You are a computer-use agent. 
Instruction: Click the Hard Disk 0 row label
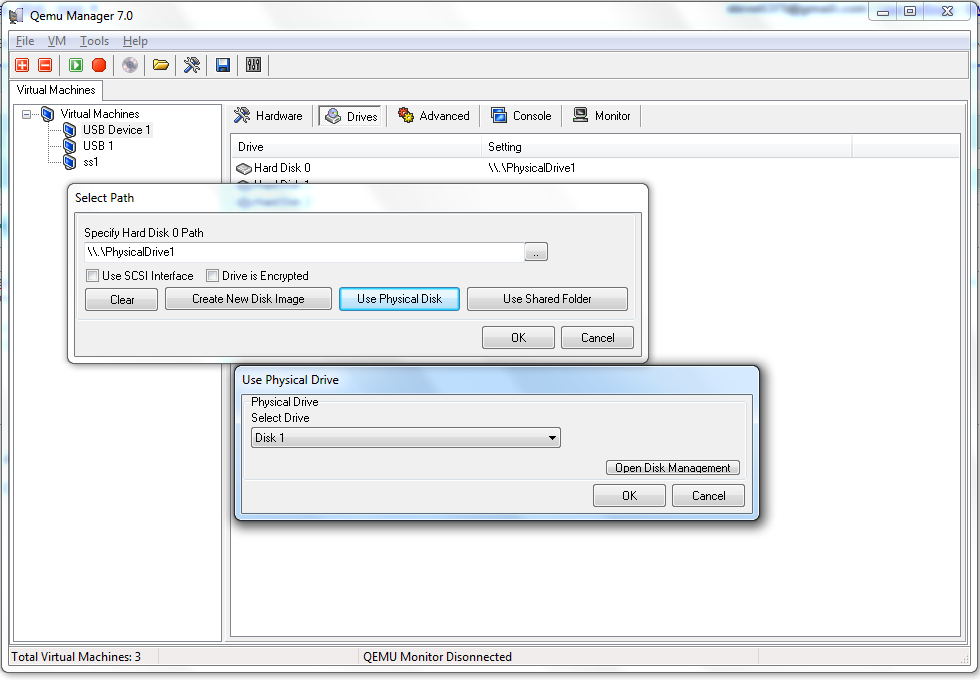coord(282,168)
